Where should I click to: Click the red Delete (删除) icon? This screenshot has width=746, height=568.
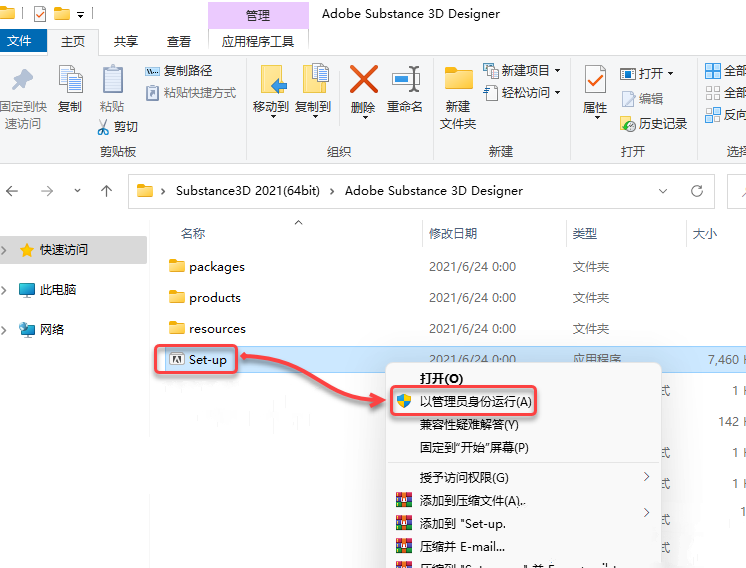[363, 79]
